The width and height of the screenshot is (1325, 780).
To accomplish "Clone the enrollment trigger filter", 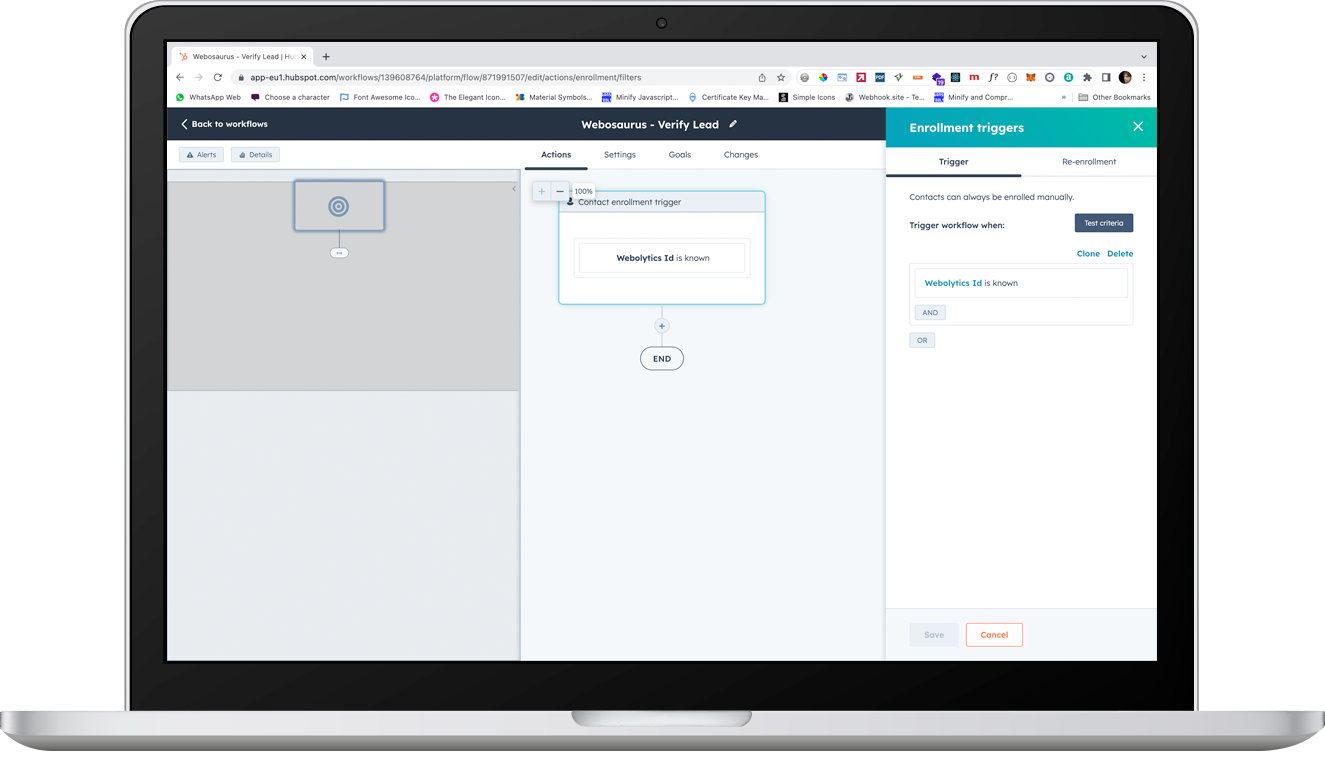I will point(1088,253).
